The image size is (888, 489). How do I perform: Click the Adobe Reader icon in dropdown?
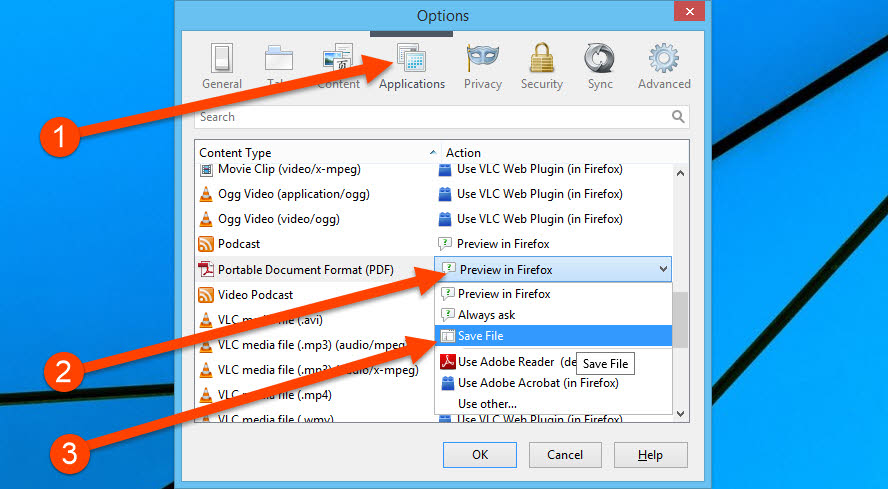point(448,362)
